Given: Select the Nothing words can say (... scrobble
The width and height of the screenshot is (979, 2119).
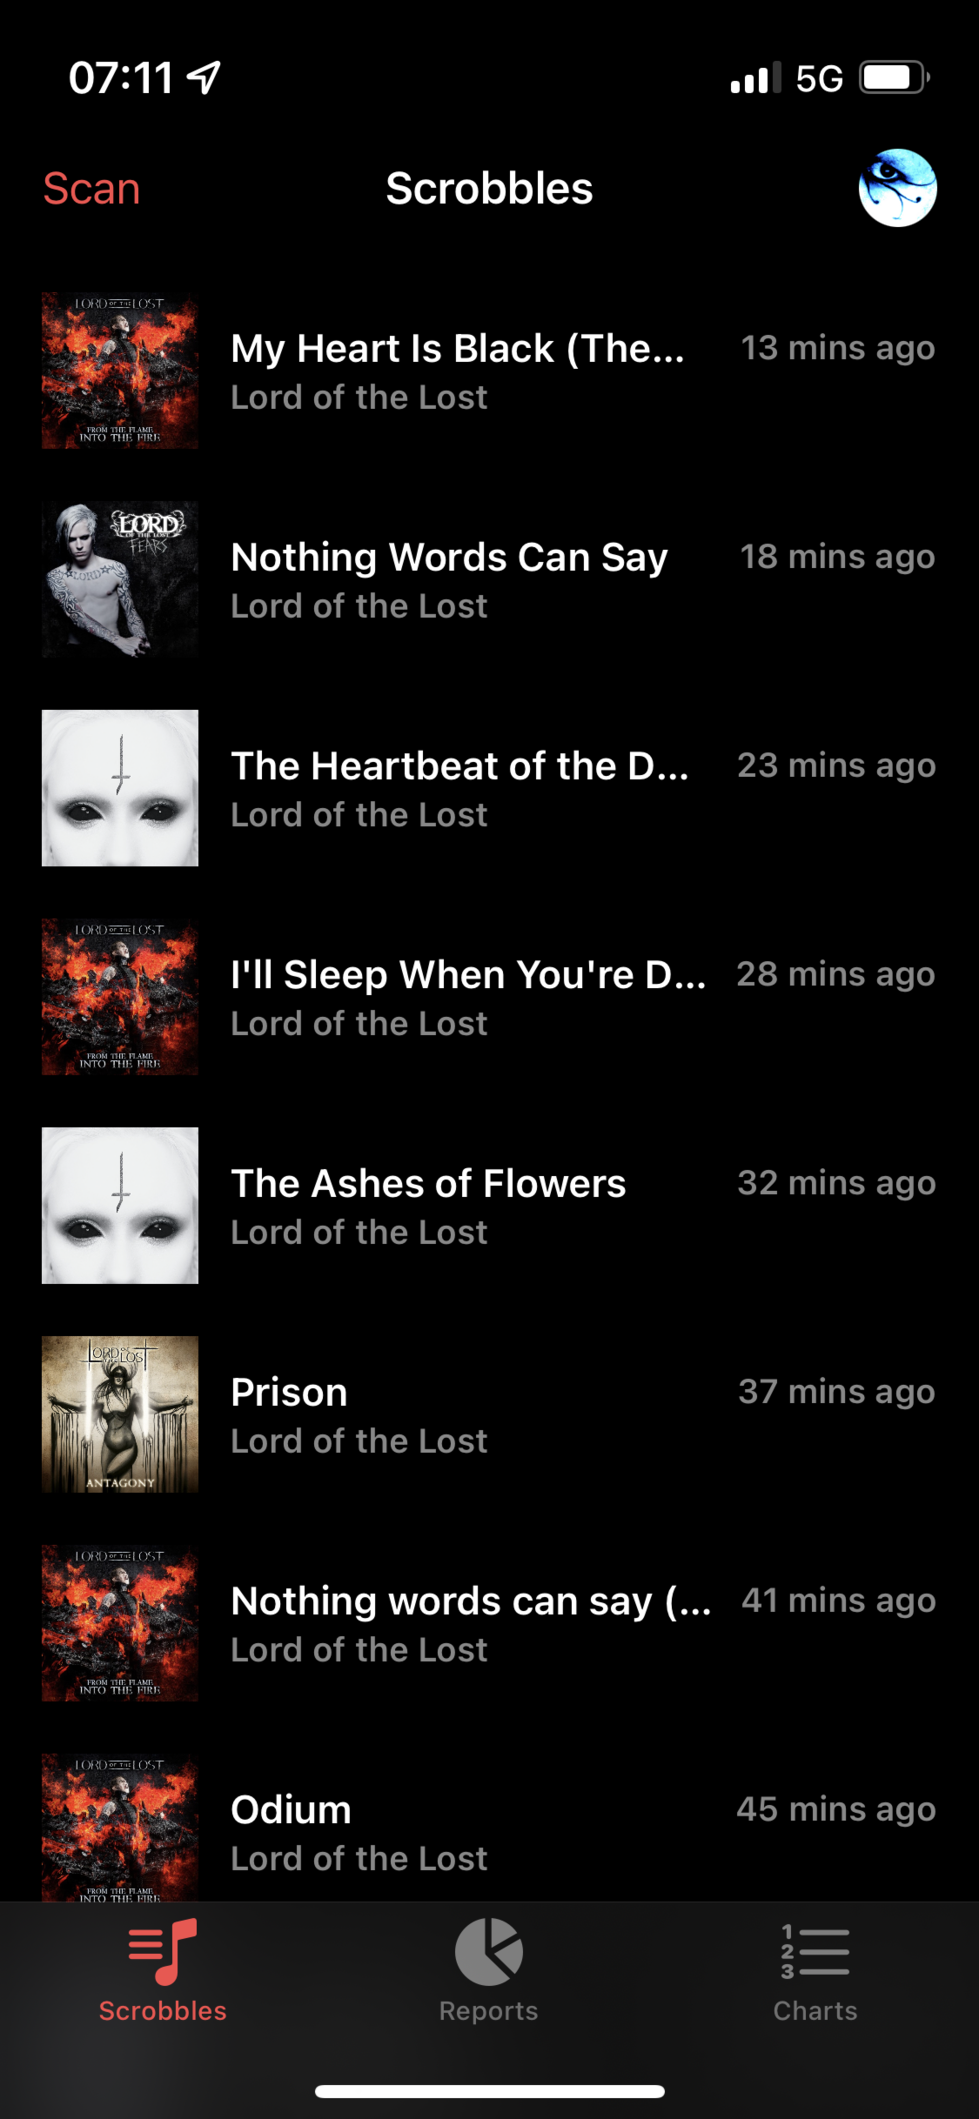Looking at the screenshot, I should click(x=471, y=1602).
